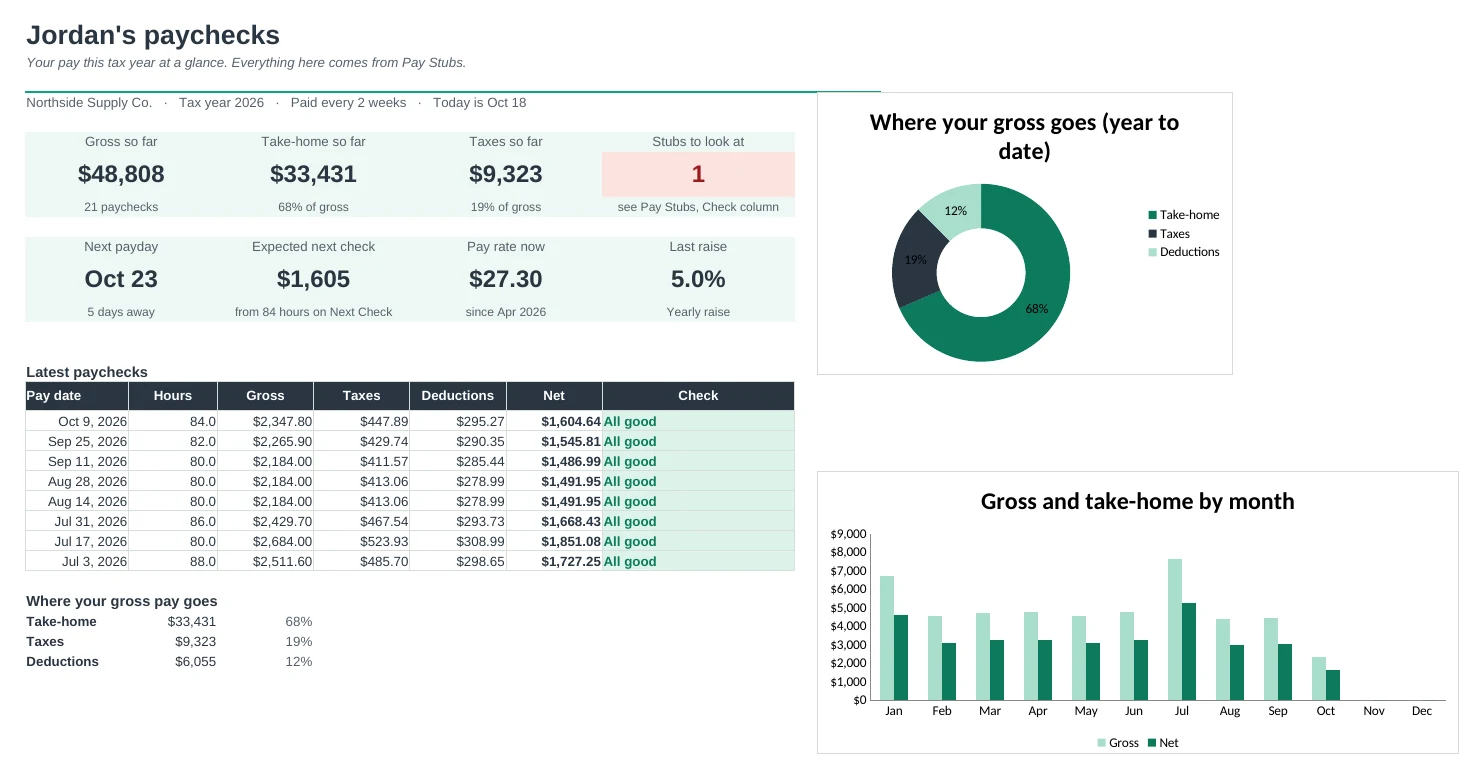1483x778 pixels.
Task: Select the "Check" column header
Action: point(698,396)
